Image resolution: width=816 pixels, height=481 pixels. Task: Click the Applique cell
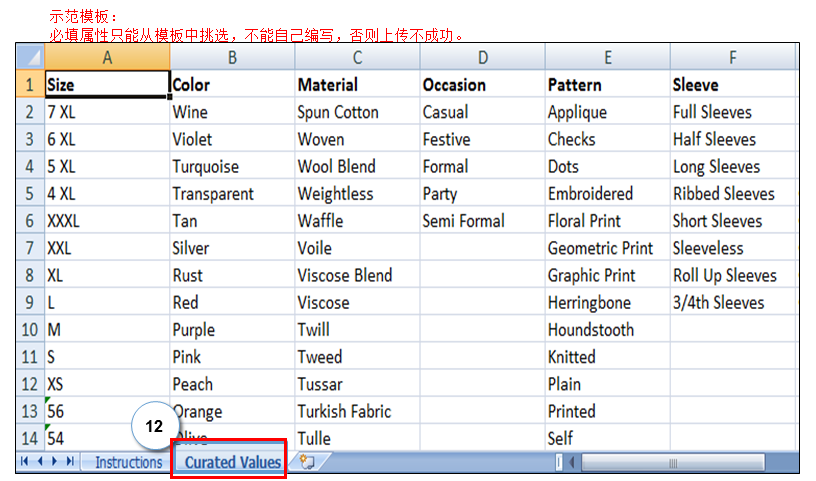(x=607, y=111)
